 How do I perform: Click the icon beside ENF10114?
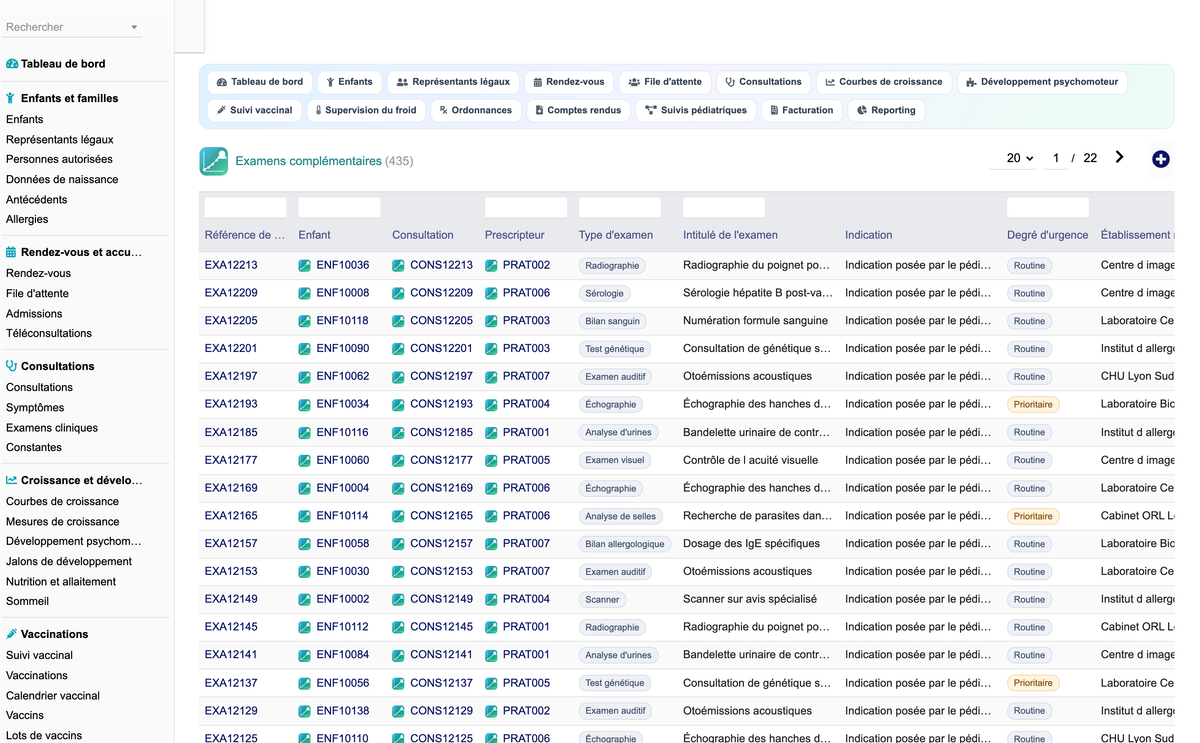tap(305, 516)
